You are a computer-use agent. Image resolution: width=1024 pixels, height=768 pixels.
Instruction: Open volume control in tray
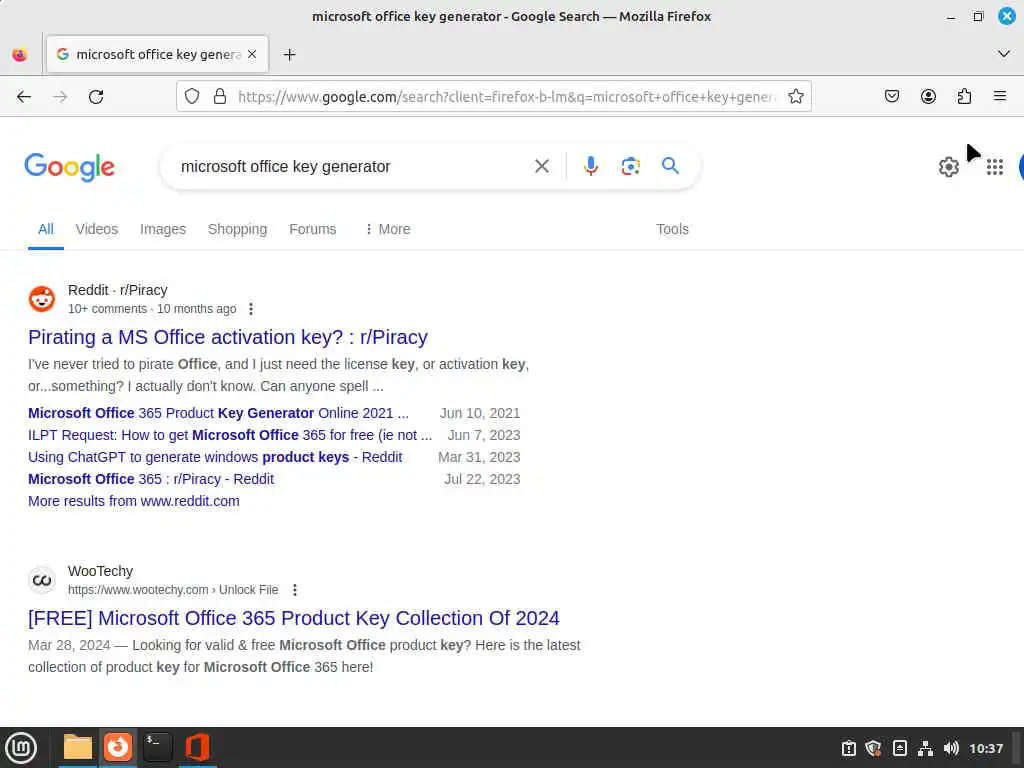[951, 748]
